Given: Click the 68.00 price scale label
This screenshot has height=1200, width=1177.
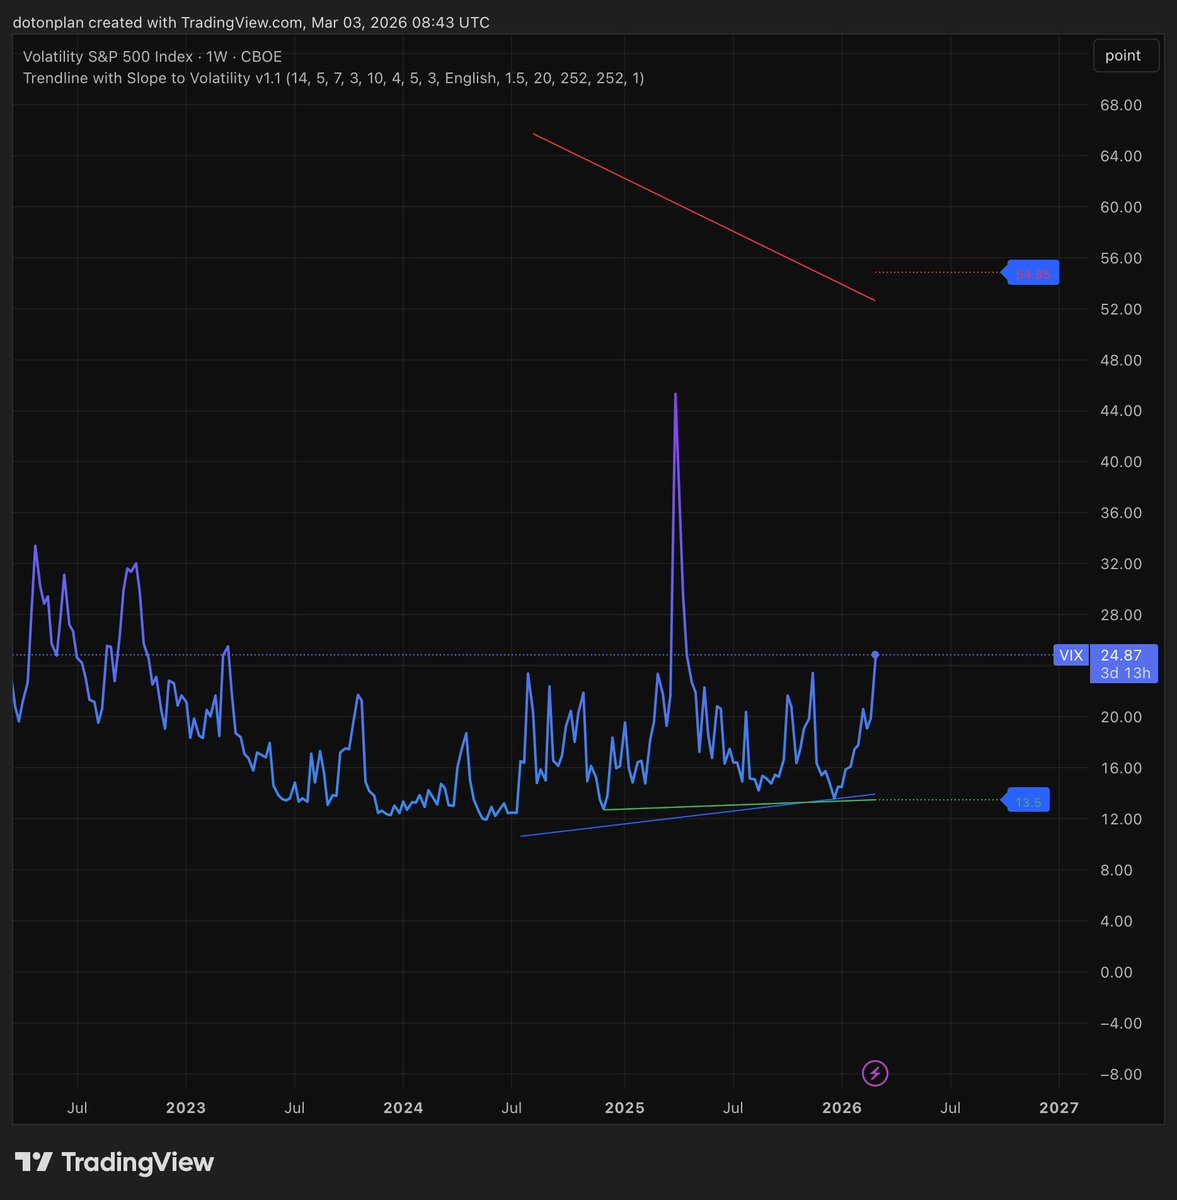Looking at the screenshot, I should [x=1120, y=105].
